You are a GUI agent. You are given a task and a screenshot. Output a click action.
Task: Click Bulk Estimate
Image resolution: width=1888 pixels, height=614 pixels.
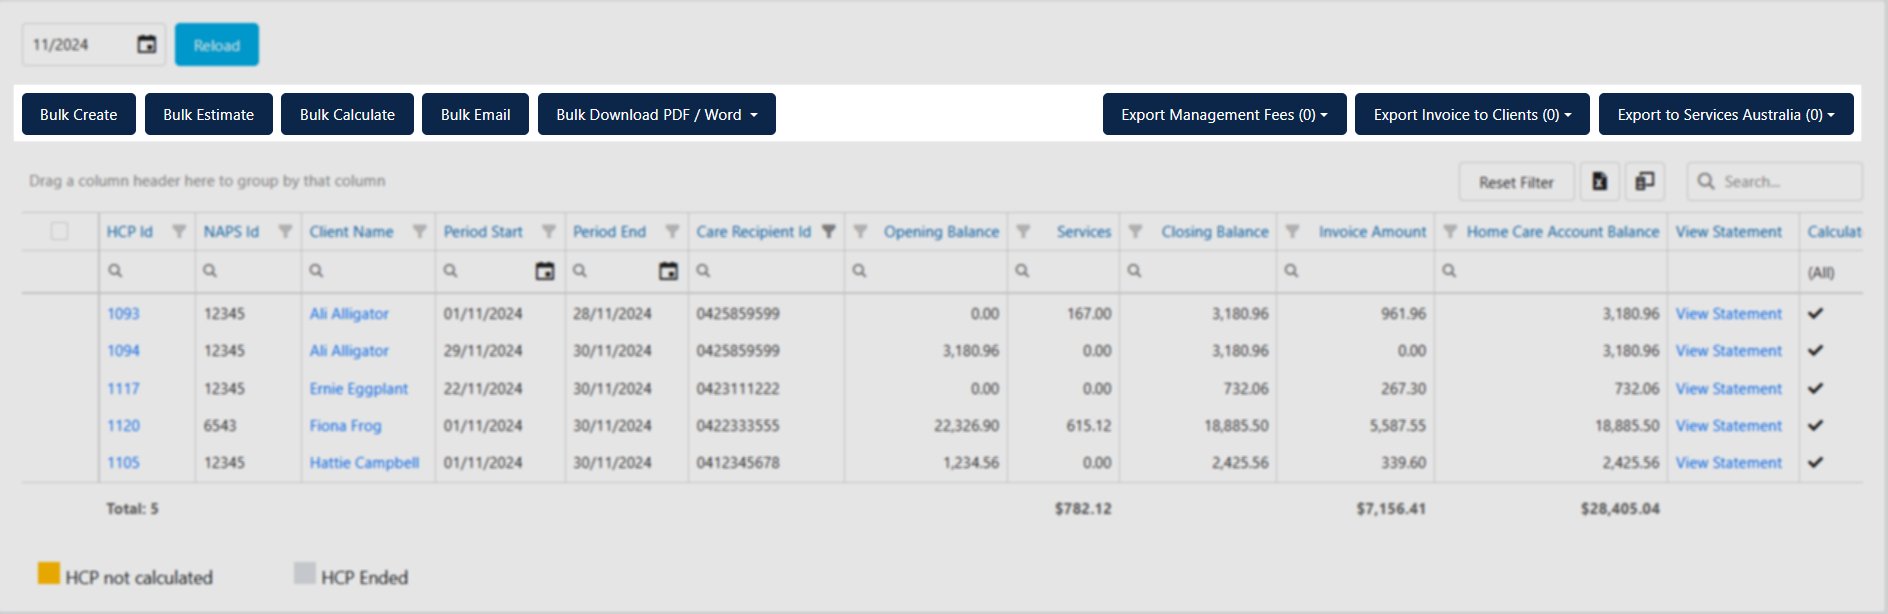209,114
